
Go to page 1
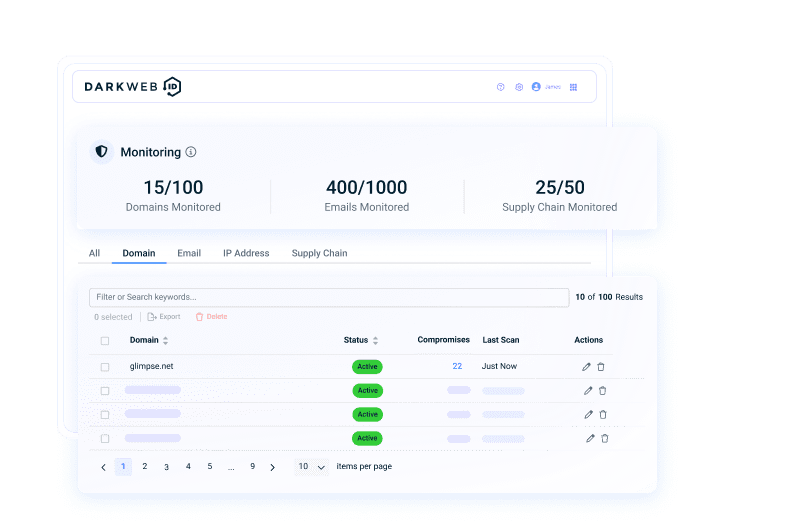(x=123, y=466)
